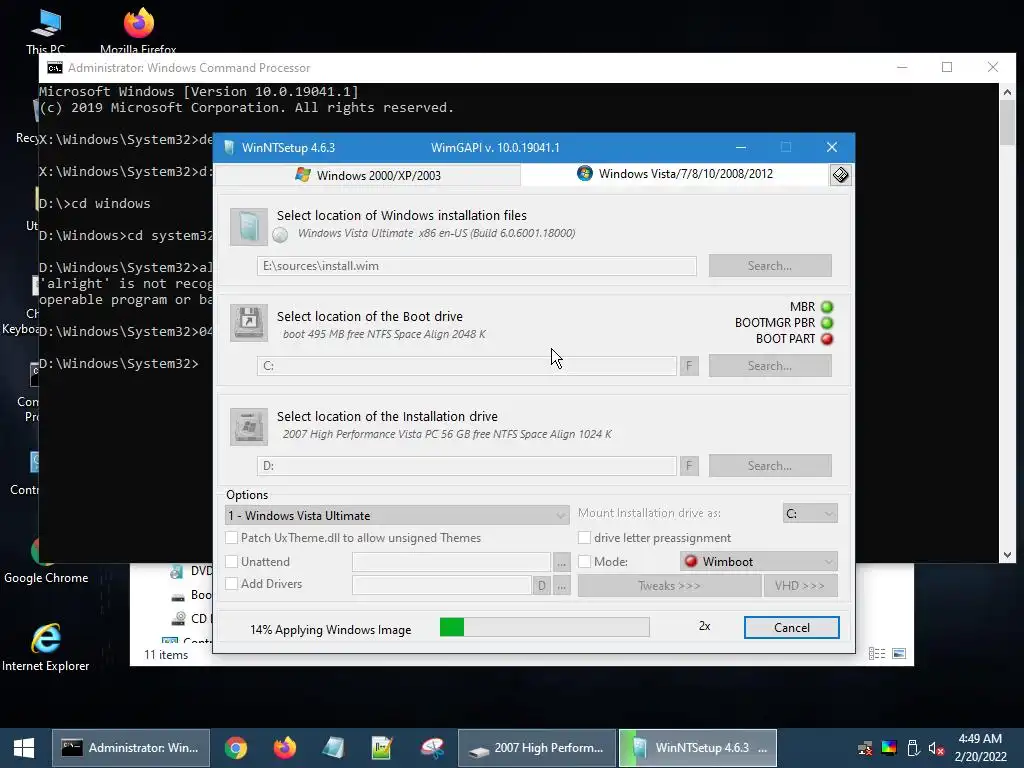Click the Unattend browse ellipsis button
Image resolution: width=1024 pixels, height=768 pixels.
[562, 562]
